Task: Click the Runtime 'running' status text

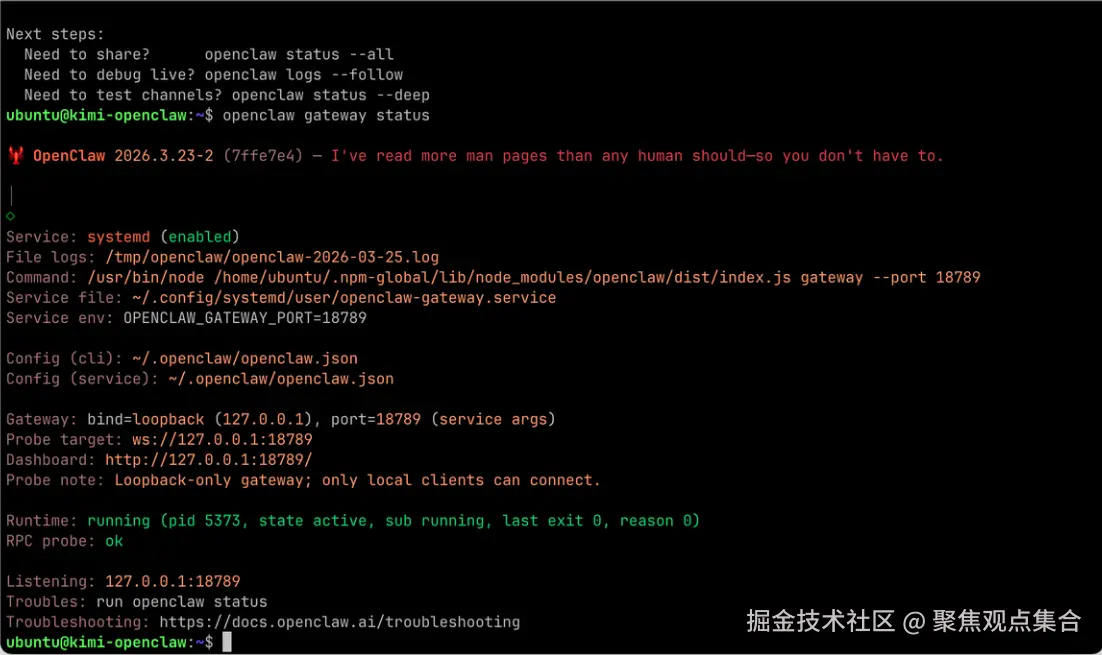Action: click(x=118, y=521)
